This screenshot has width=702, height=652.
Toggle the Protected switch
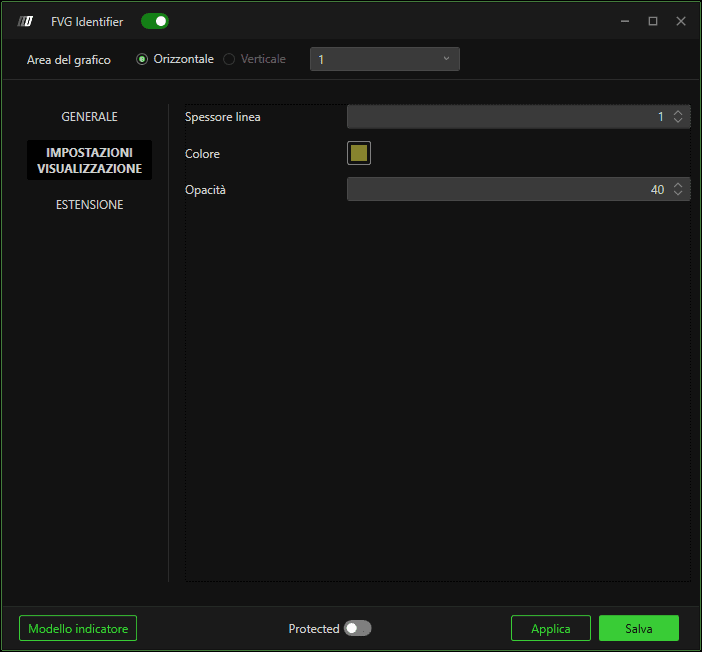coord(357,628)
